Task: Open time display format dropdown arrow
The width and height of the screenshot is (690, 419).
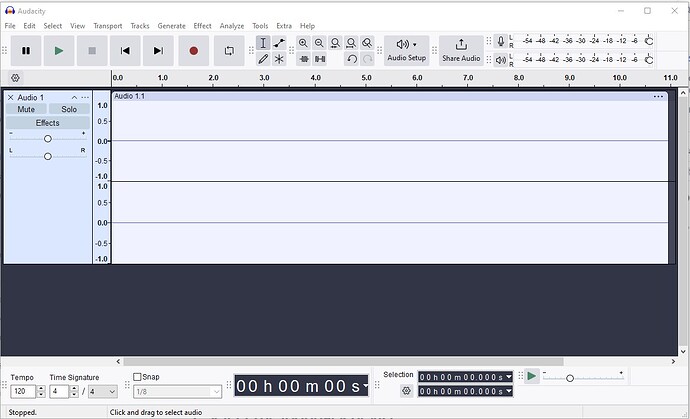Action: pos(365,386)
